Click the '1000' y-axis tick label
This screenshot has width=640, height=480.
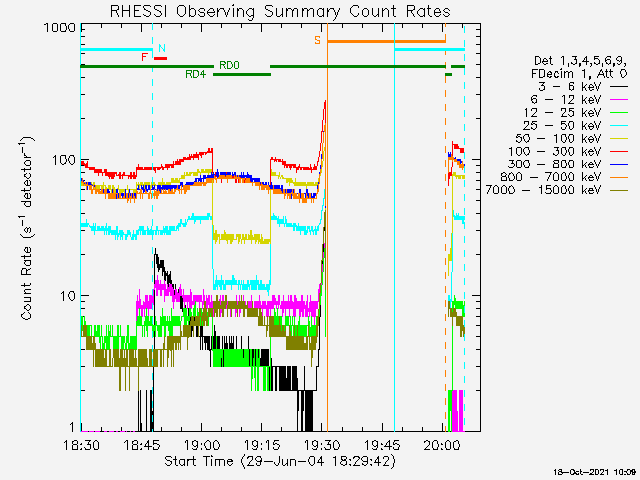tap(60, 27)
